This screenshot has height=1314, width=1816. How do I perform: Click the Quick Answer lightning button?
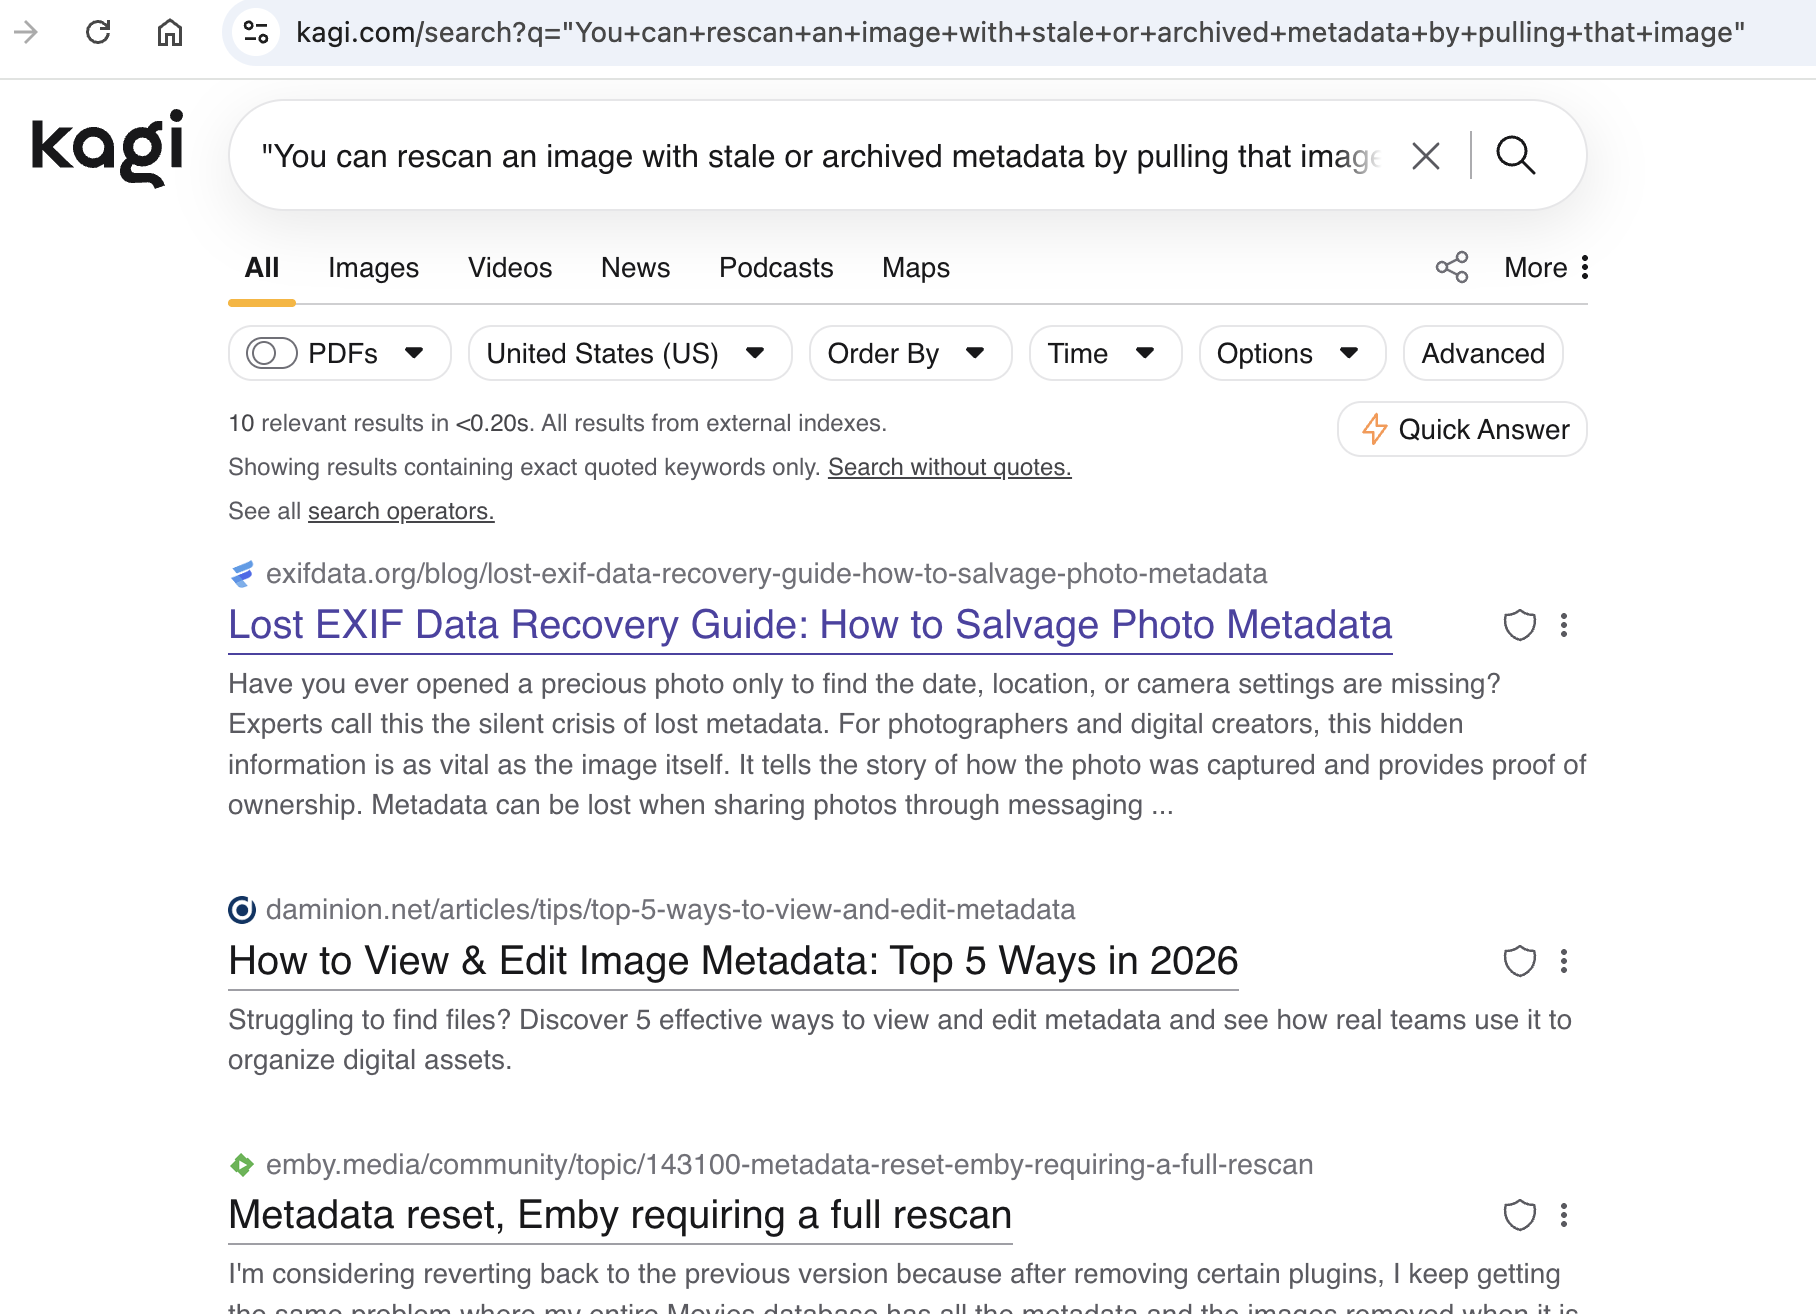pyautogui.click(x=1462, y=429)
